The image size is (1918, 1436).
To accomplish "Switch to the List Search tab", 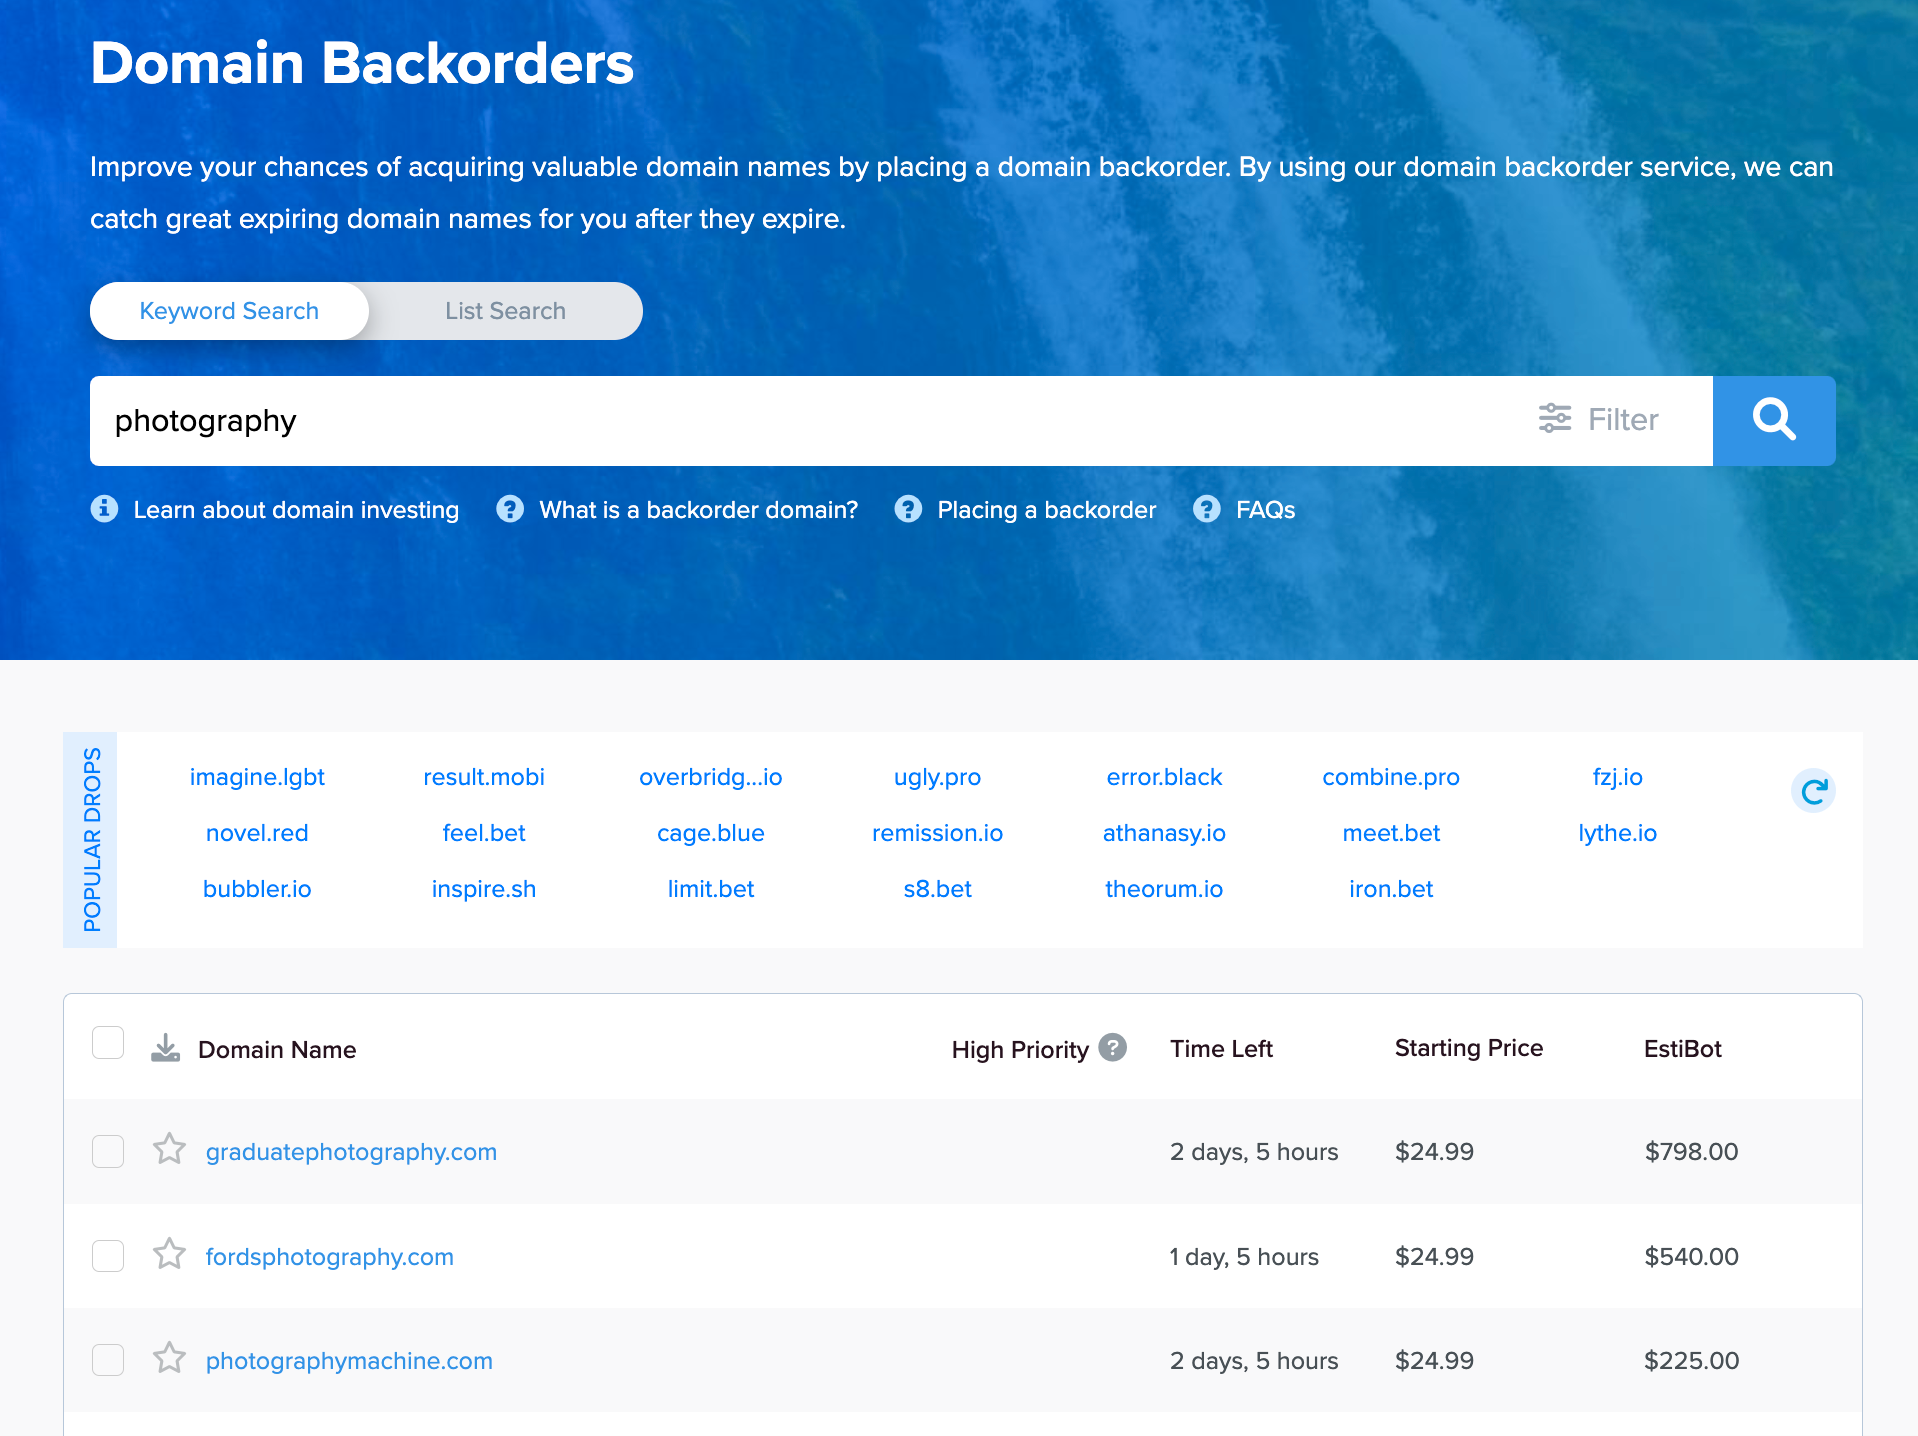I will click(504, 310).
